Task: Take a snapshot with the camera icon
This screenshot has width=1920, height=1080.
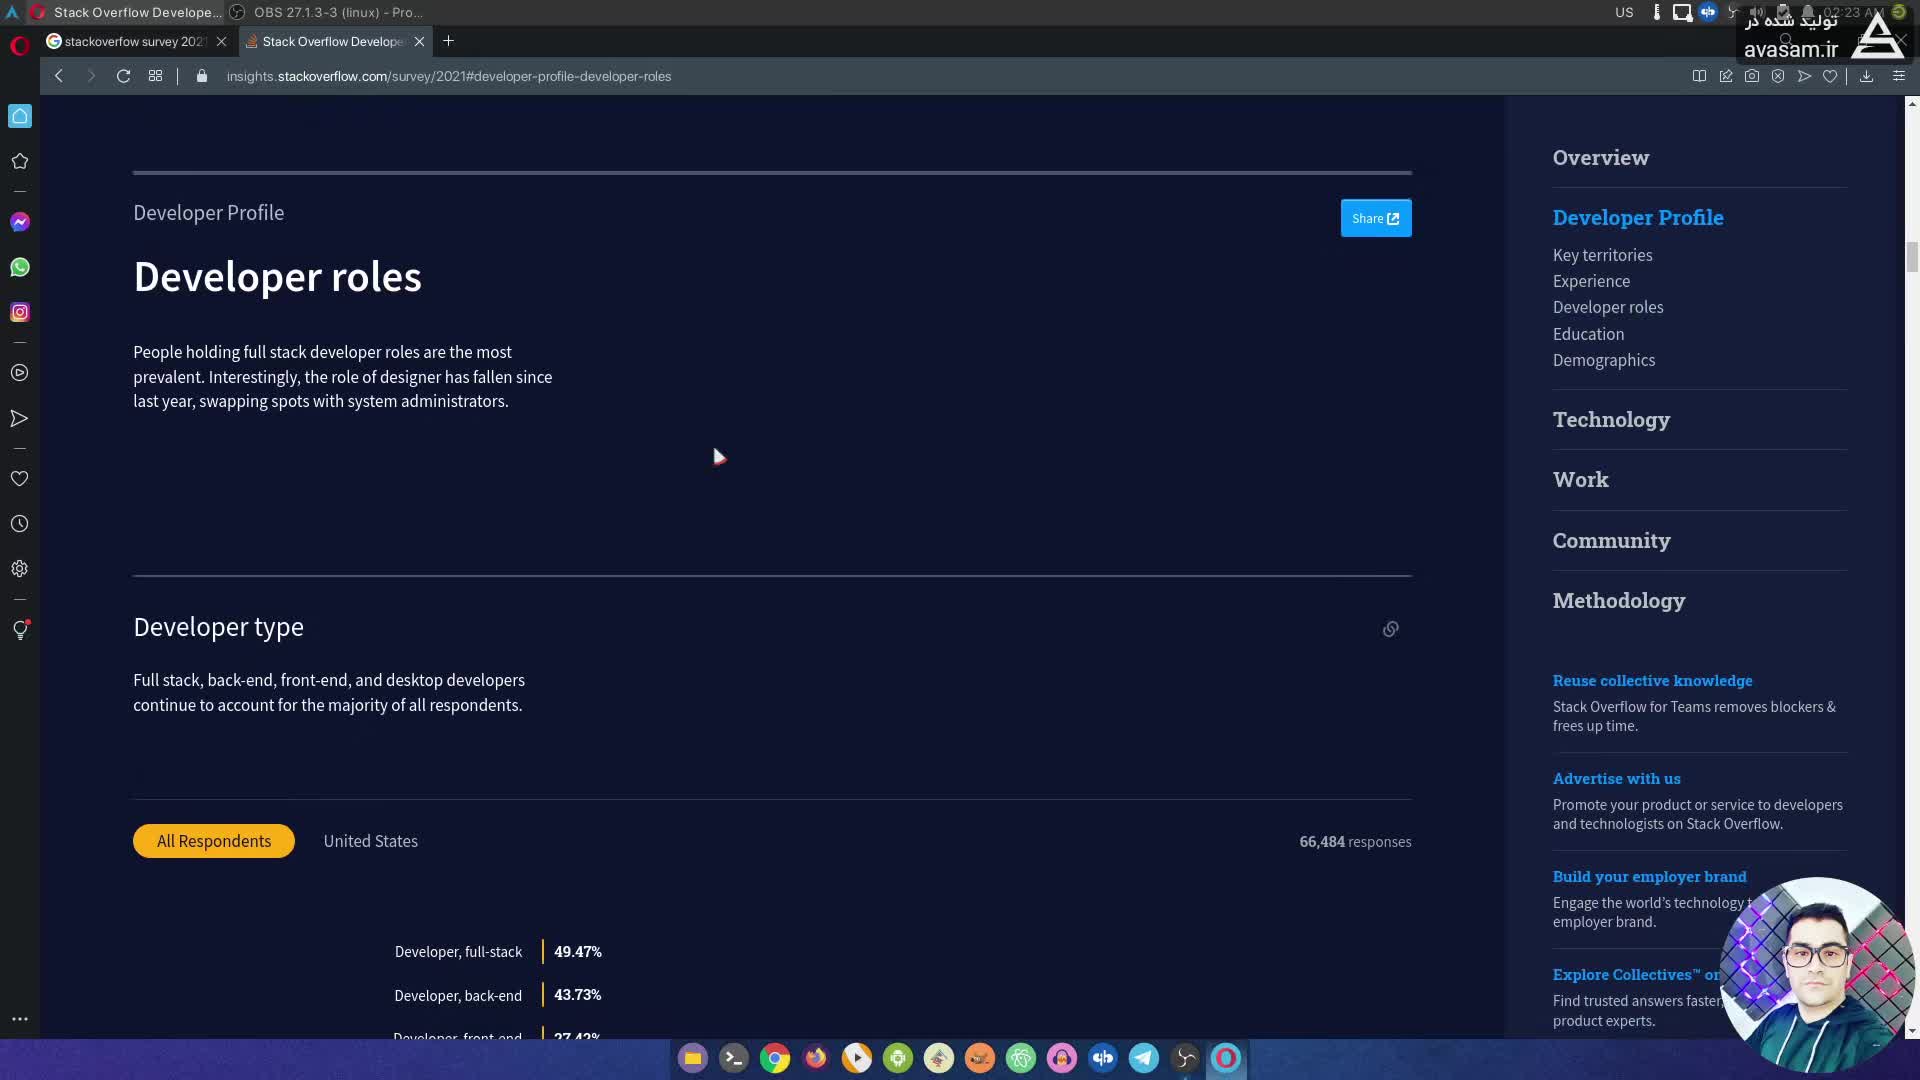Action: (x=1752, y=76)
